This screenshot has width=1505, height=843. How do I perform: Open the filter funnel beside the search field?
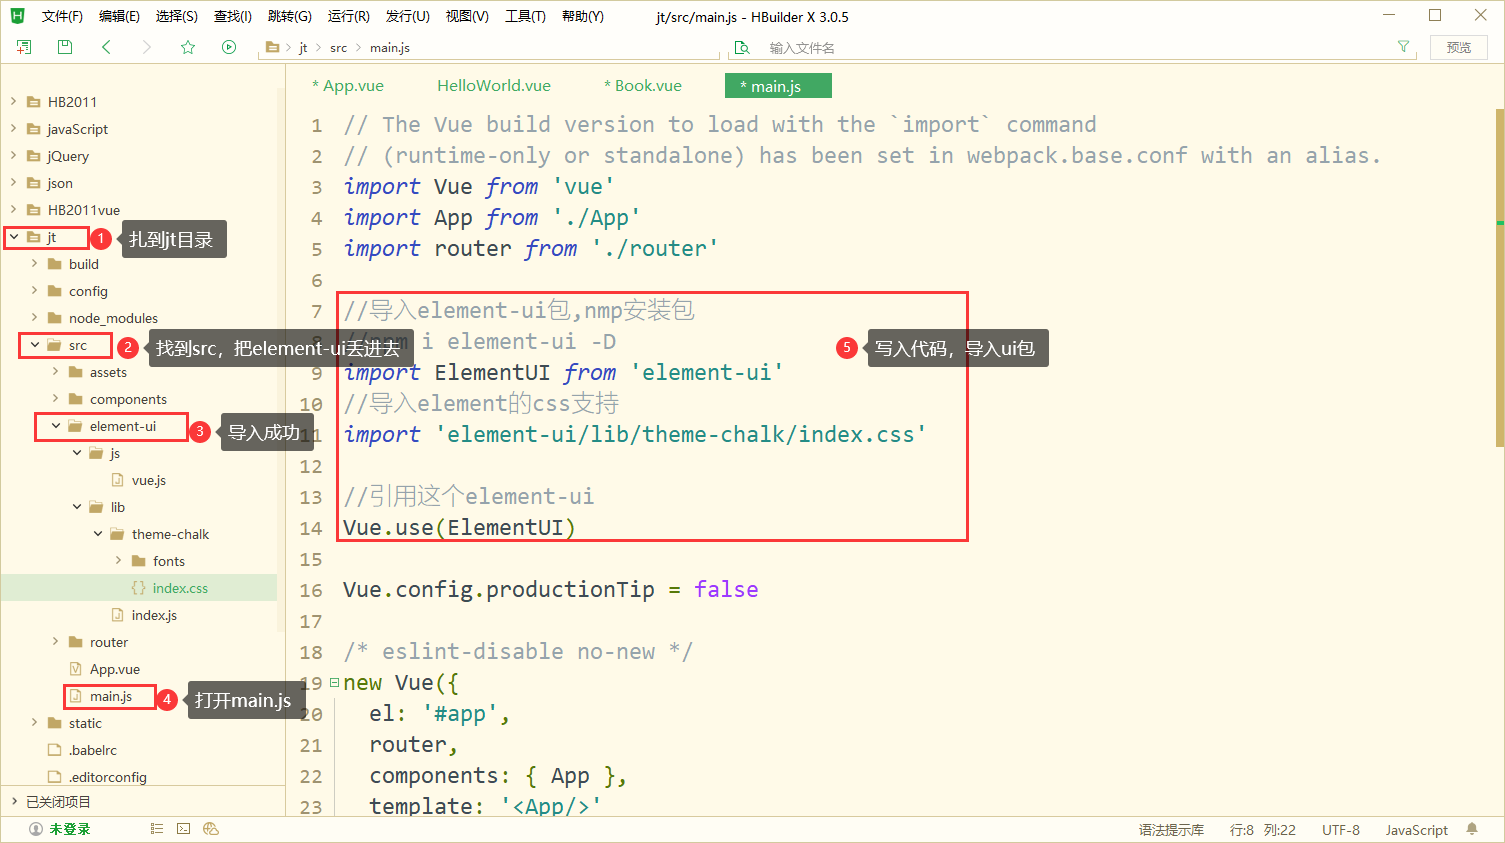(1403, 46)
